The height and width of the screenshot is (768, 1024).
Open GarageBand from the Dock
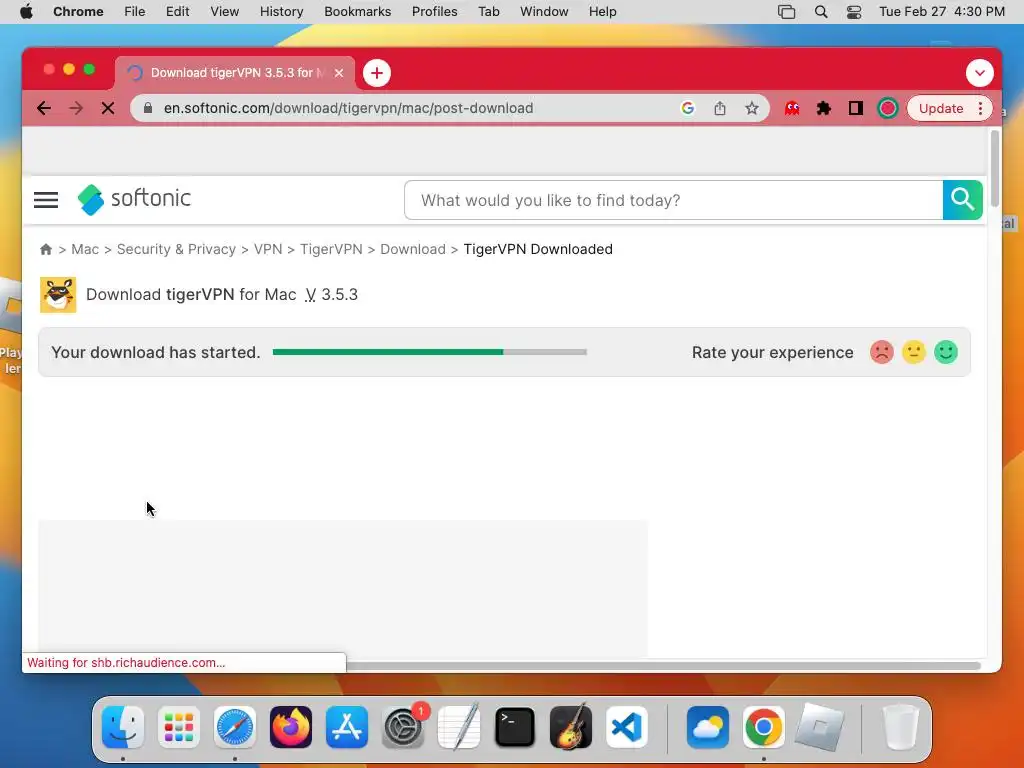point(571,727)
